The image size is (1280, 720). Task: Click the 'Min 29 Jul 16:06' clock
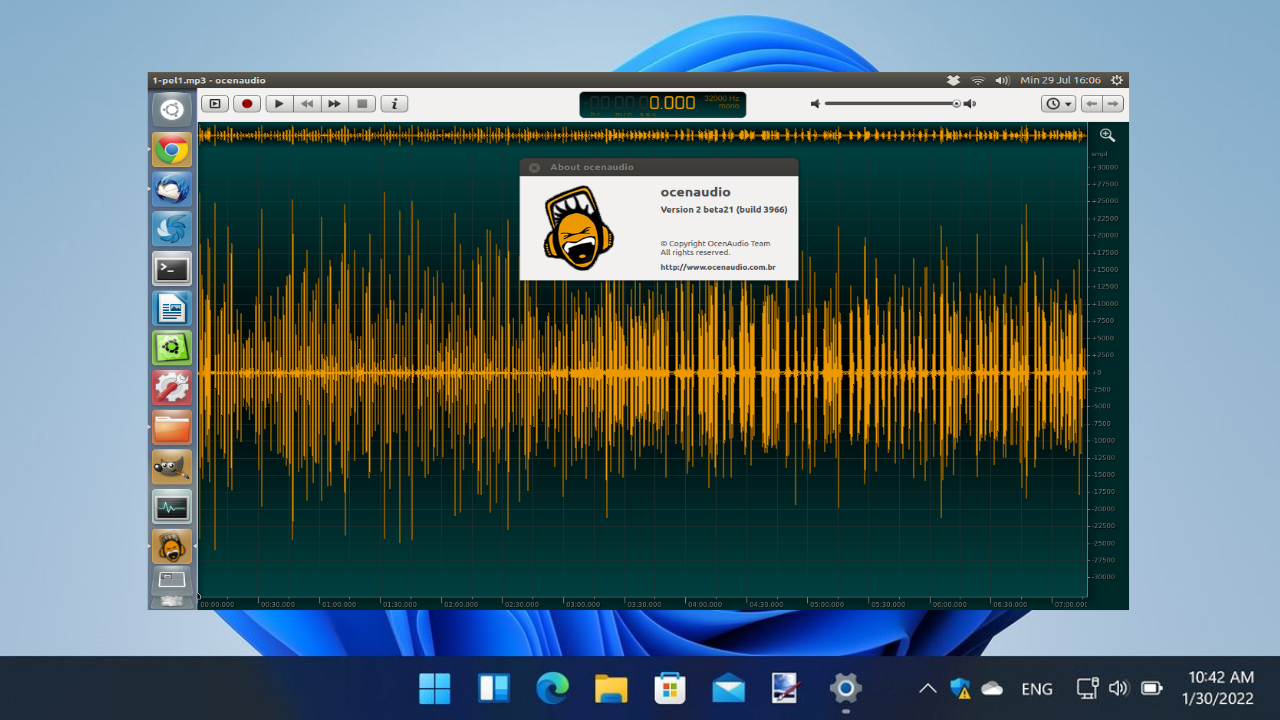coord(1060,80)
